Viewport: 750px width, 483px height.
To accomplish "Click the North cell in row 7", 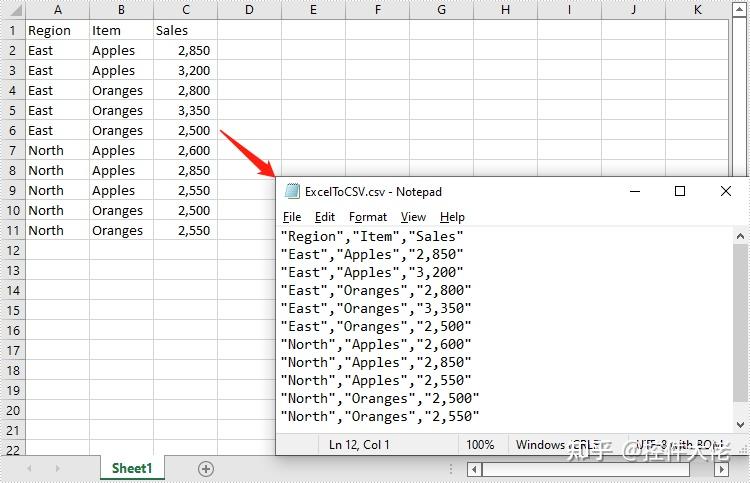I will (x=58, y=151).
